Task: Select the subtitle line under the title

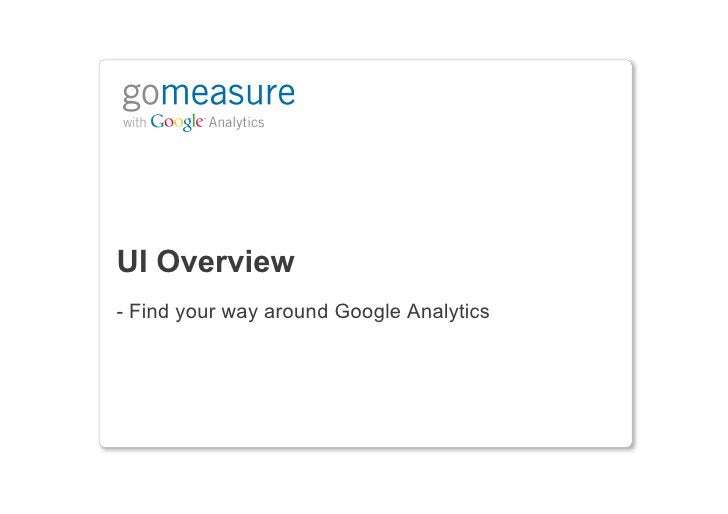Action: click(x=303, y=312)
